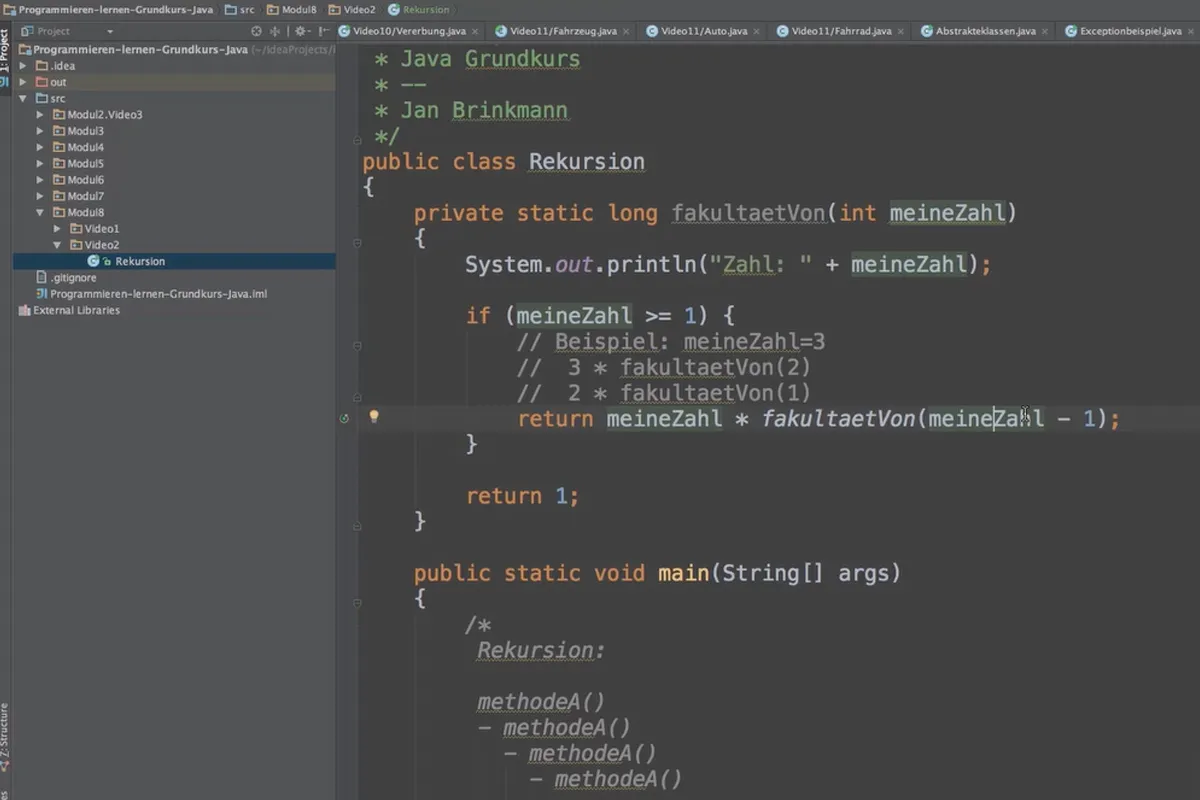Screen dimensions: 1200x800
Task: Open the Structure tool window stripe button
Action: [4, 736]
